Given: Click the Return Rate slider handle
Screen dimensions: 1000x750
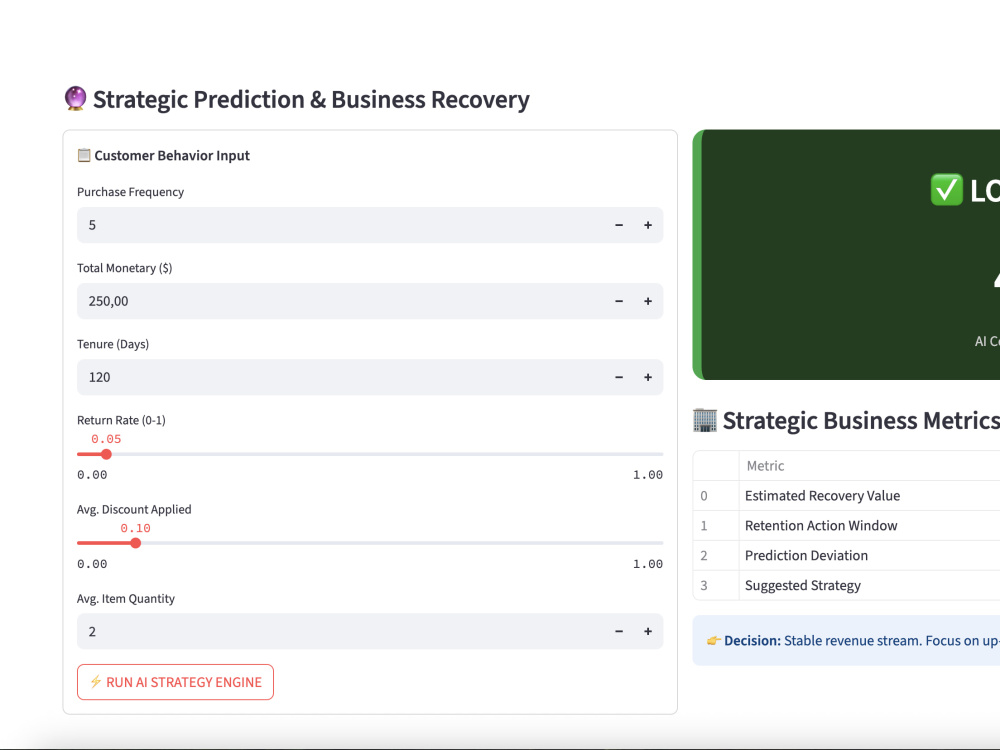Looking at the screenshot, I should (107, 454).
